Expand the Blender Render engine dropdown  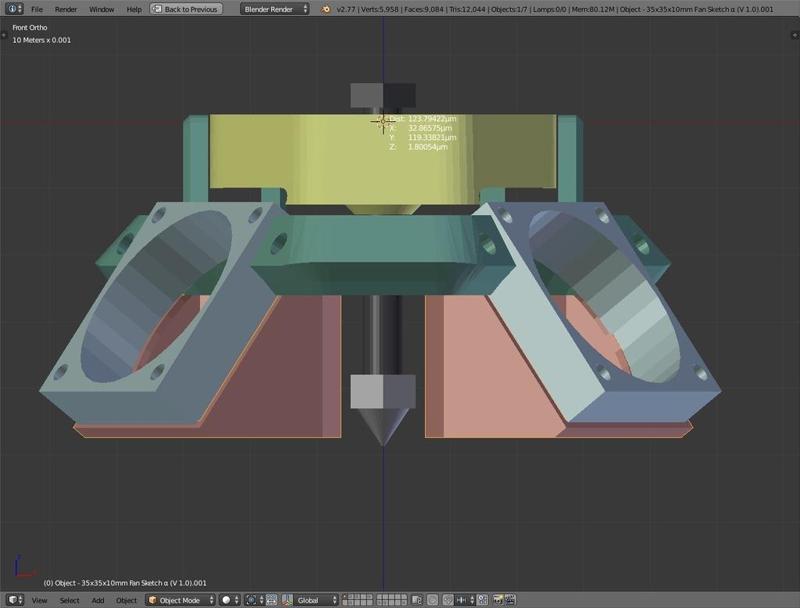[x=274, y=9]
